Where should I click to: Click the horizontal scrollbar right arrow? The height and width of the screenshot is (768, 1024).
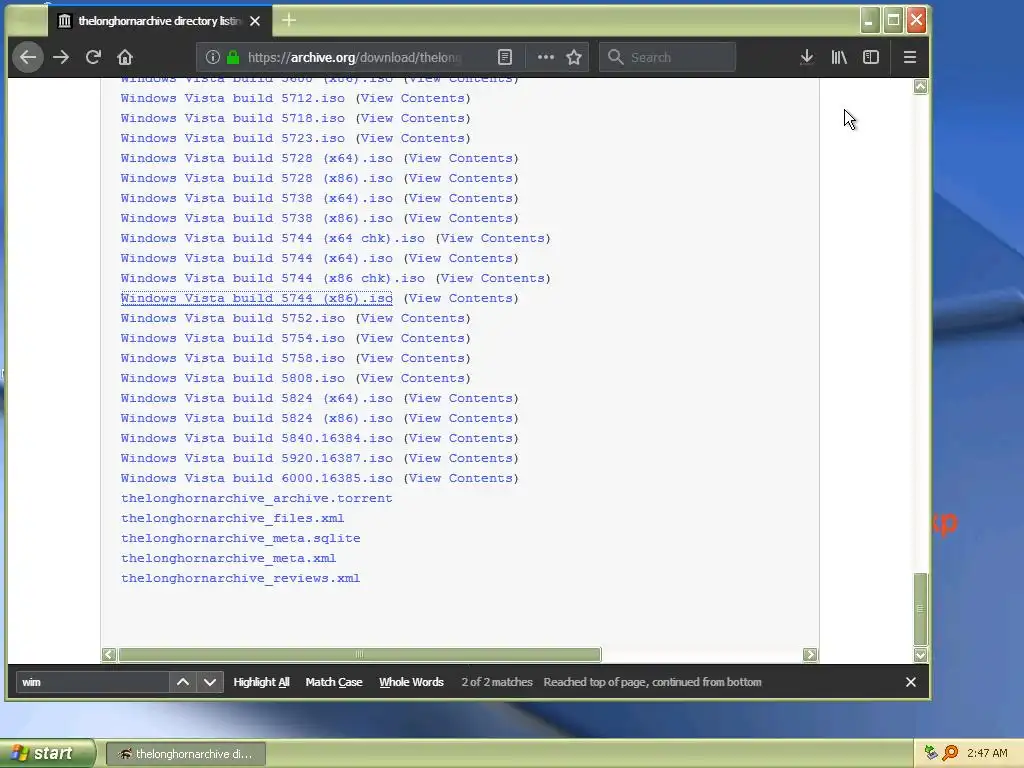coord(810,654)
